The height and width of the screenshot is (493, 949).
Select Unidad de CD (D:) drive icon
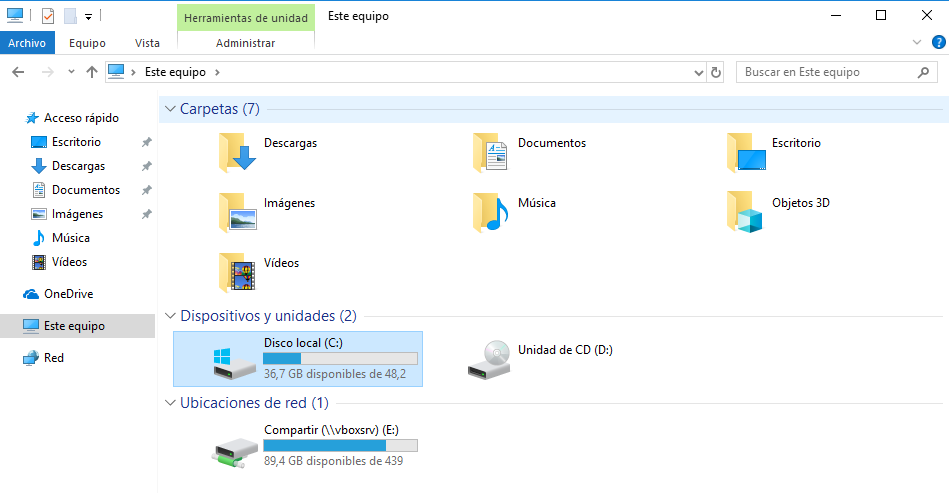tap(489, 359)
